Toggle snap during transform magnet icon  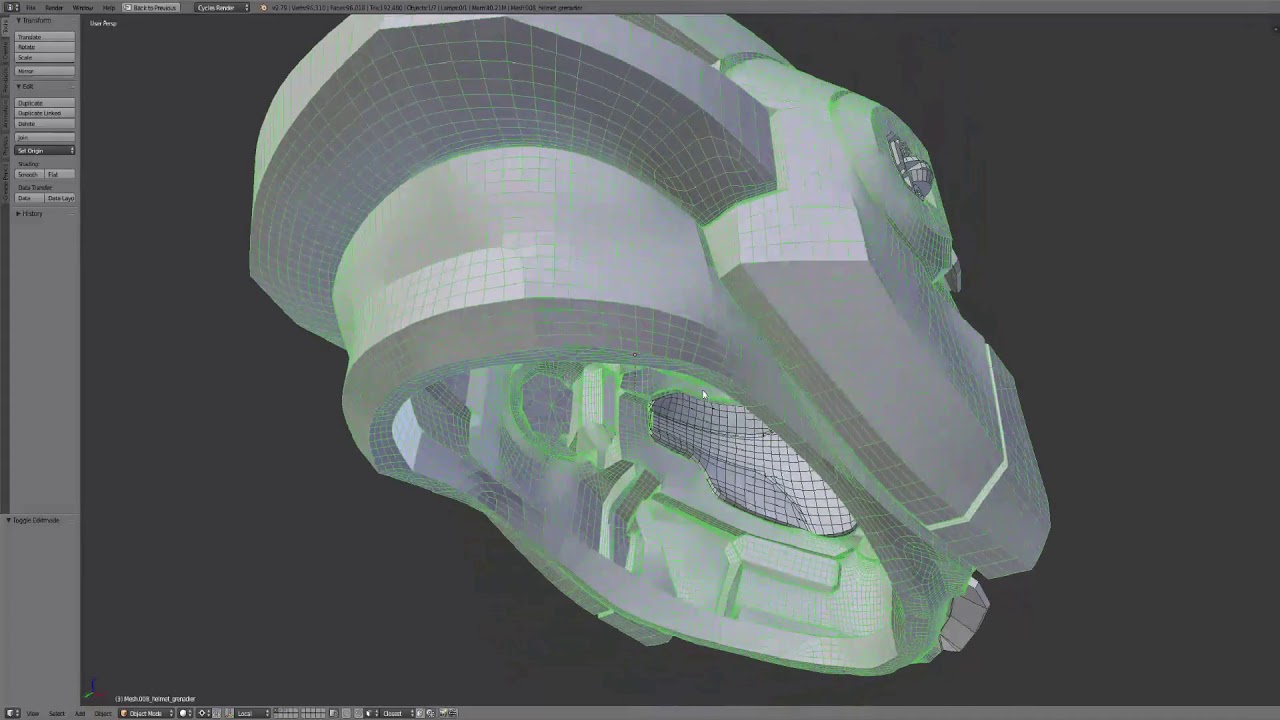359,713
